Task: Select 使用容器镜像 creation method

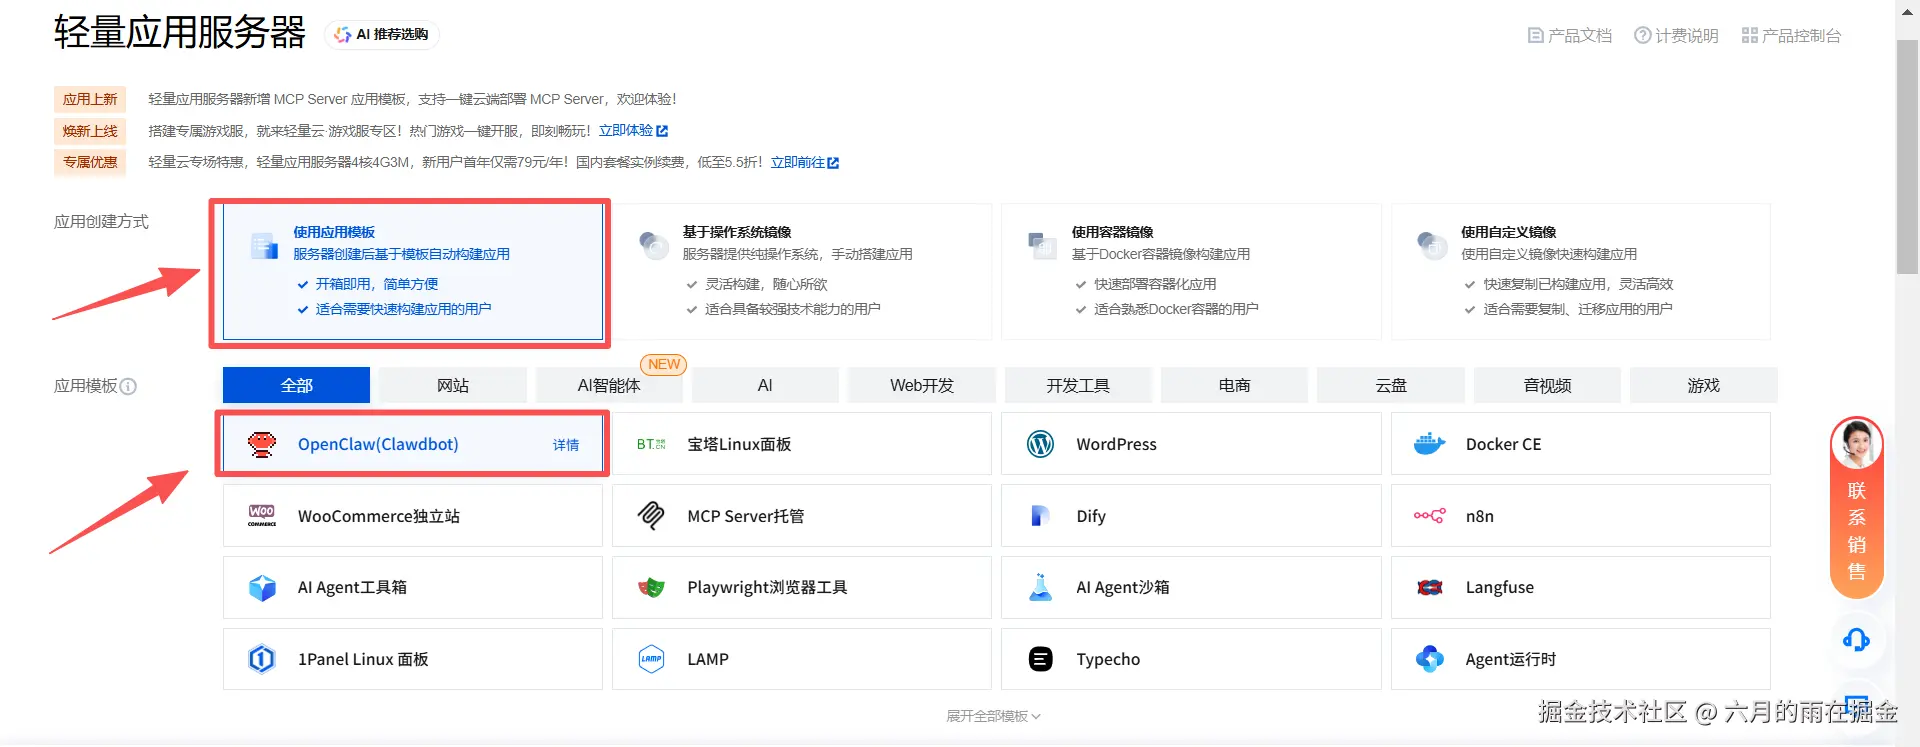Action: 1191,272
